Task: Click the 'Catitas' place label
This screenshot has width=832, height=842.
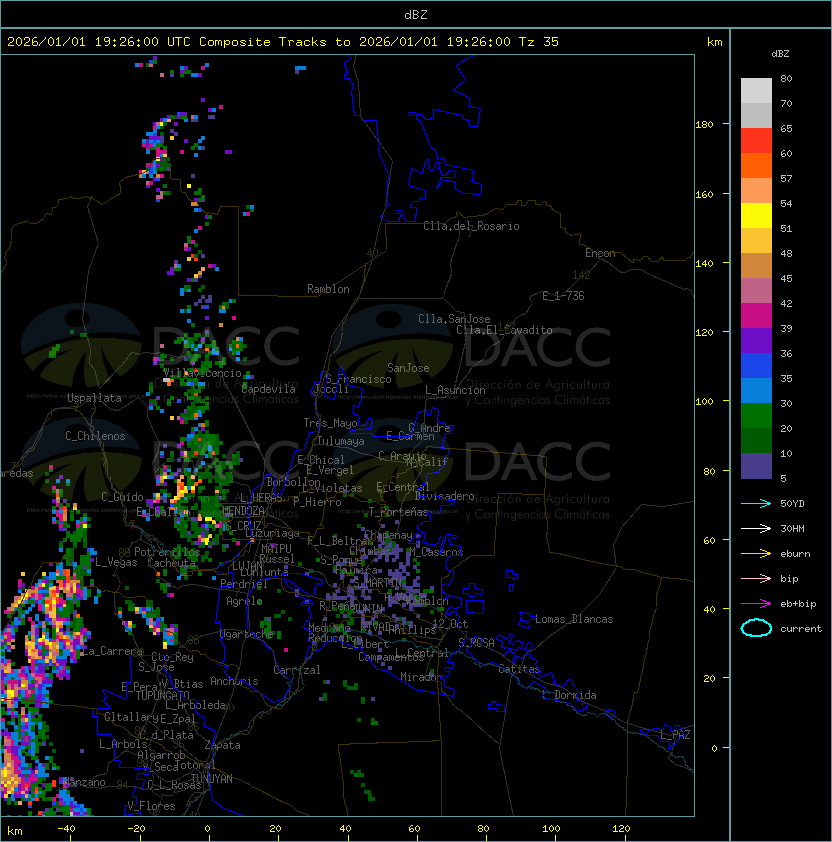Action: [519, 669]
